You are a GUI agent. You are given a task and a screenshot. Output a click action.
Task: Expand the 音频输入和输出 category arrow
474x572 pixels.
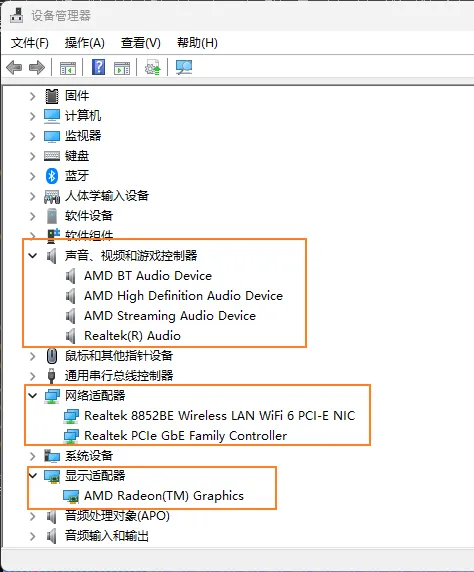[x=32, y=537]
